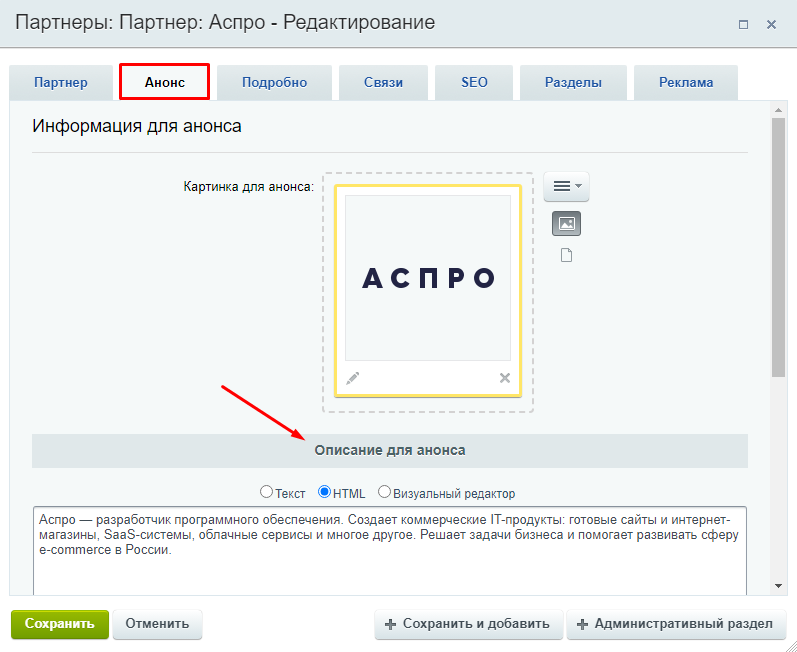Click inside the announcement description text area
This screenshot has height=652, width=797.
tap(390, 551)
